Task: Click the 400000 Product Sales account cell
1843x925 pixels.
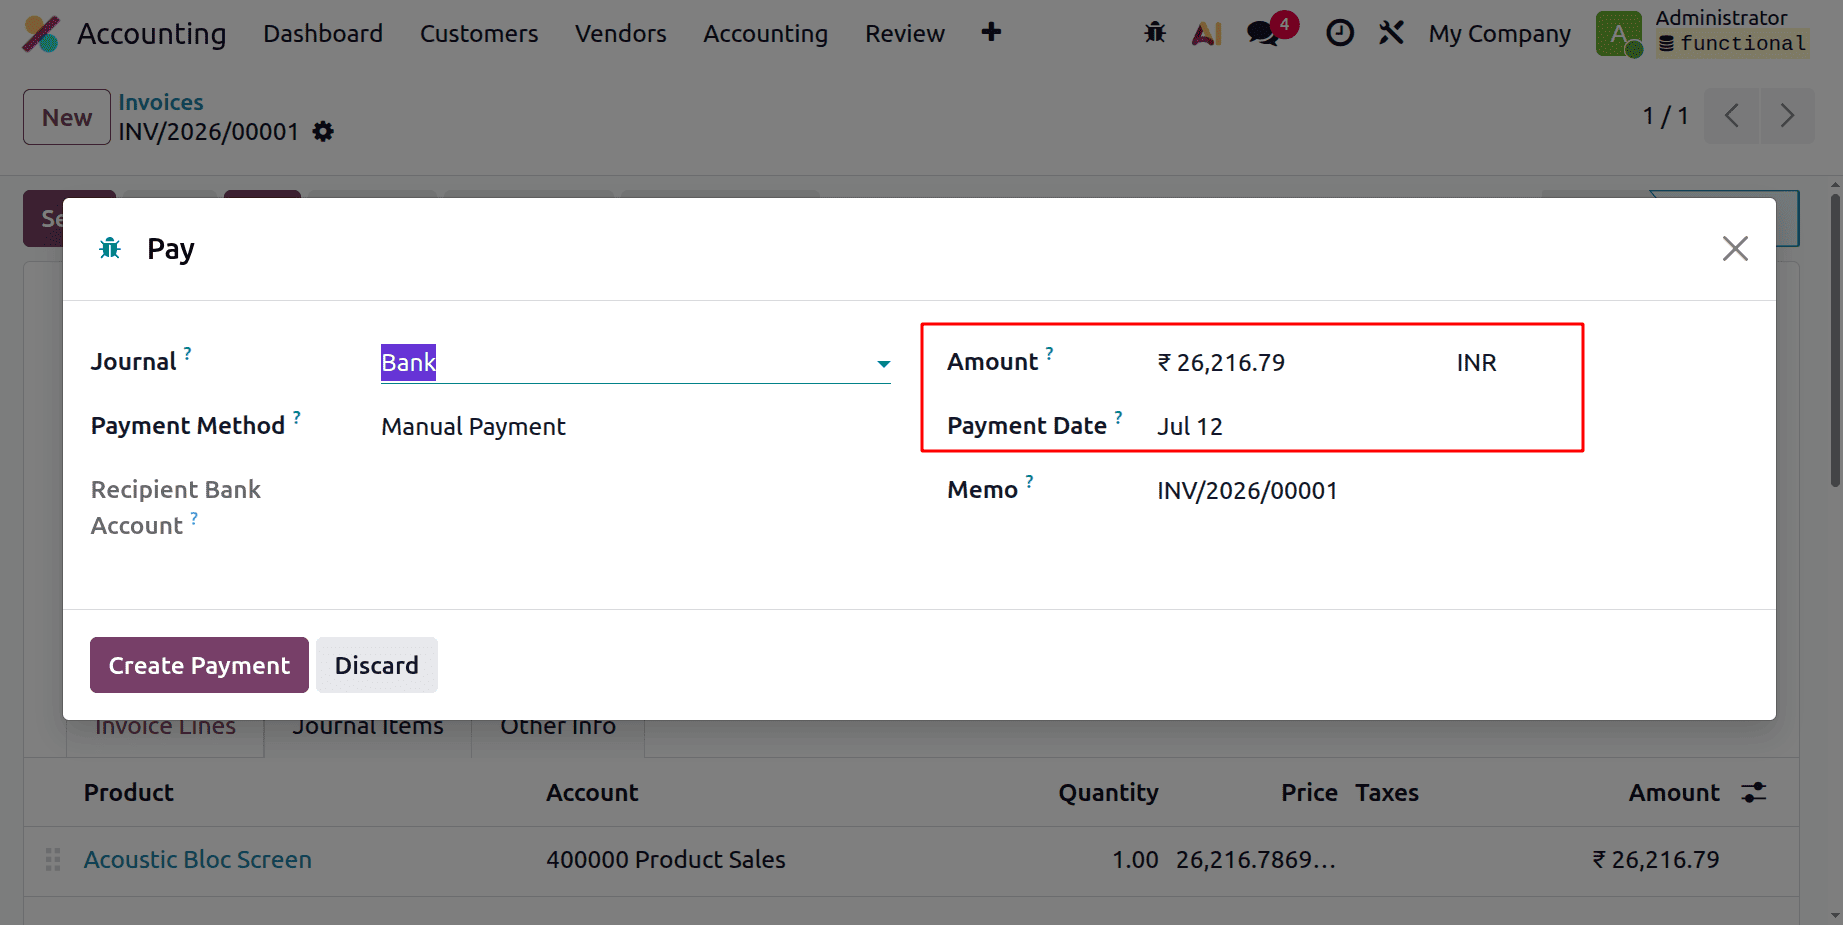Action: [666, 860]
